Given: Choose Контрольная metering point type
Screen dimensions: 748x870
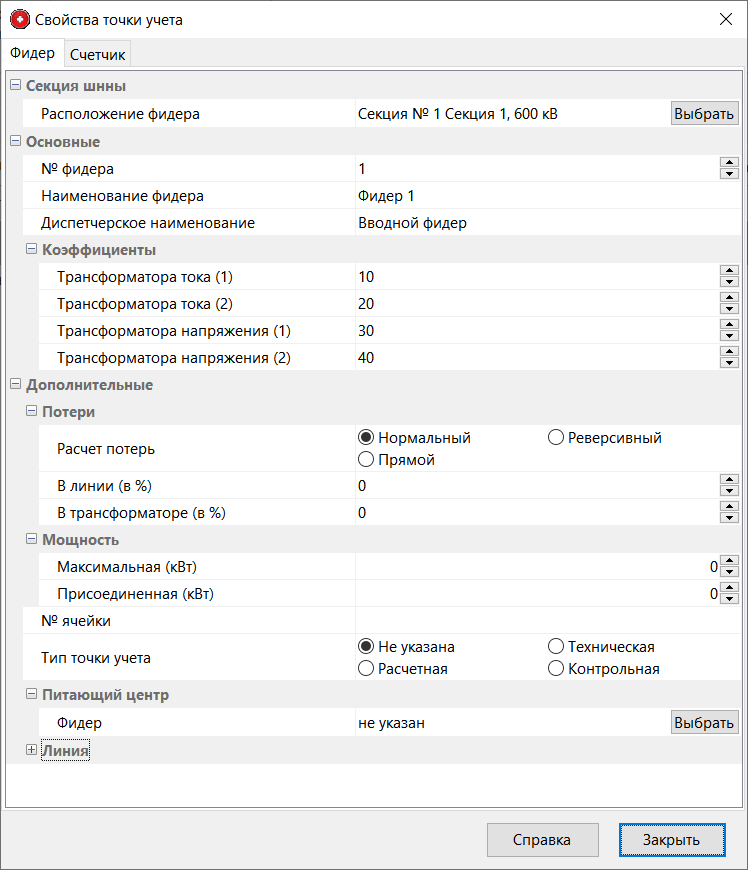Looking at the screenshot, I should point(557,669).
